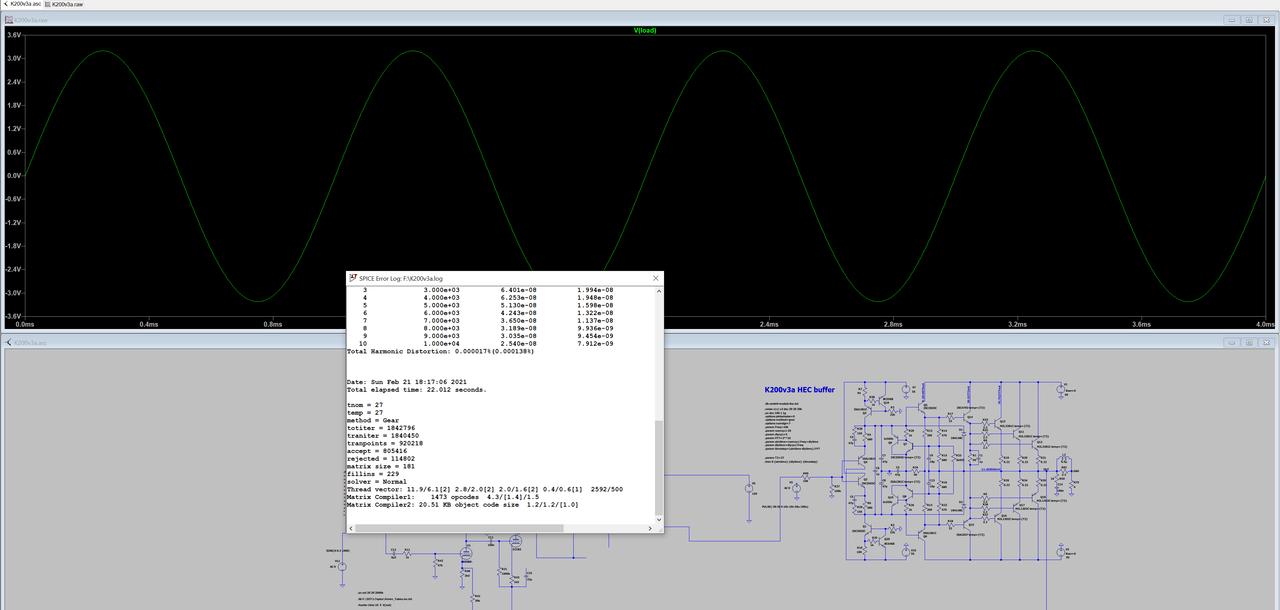1280x610 pixels.
Task: Click the "0.0V" vertical axis label
Action: 14,175
